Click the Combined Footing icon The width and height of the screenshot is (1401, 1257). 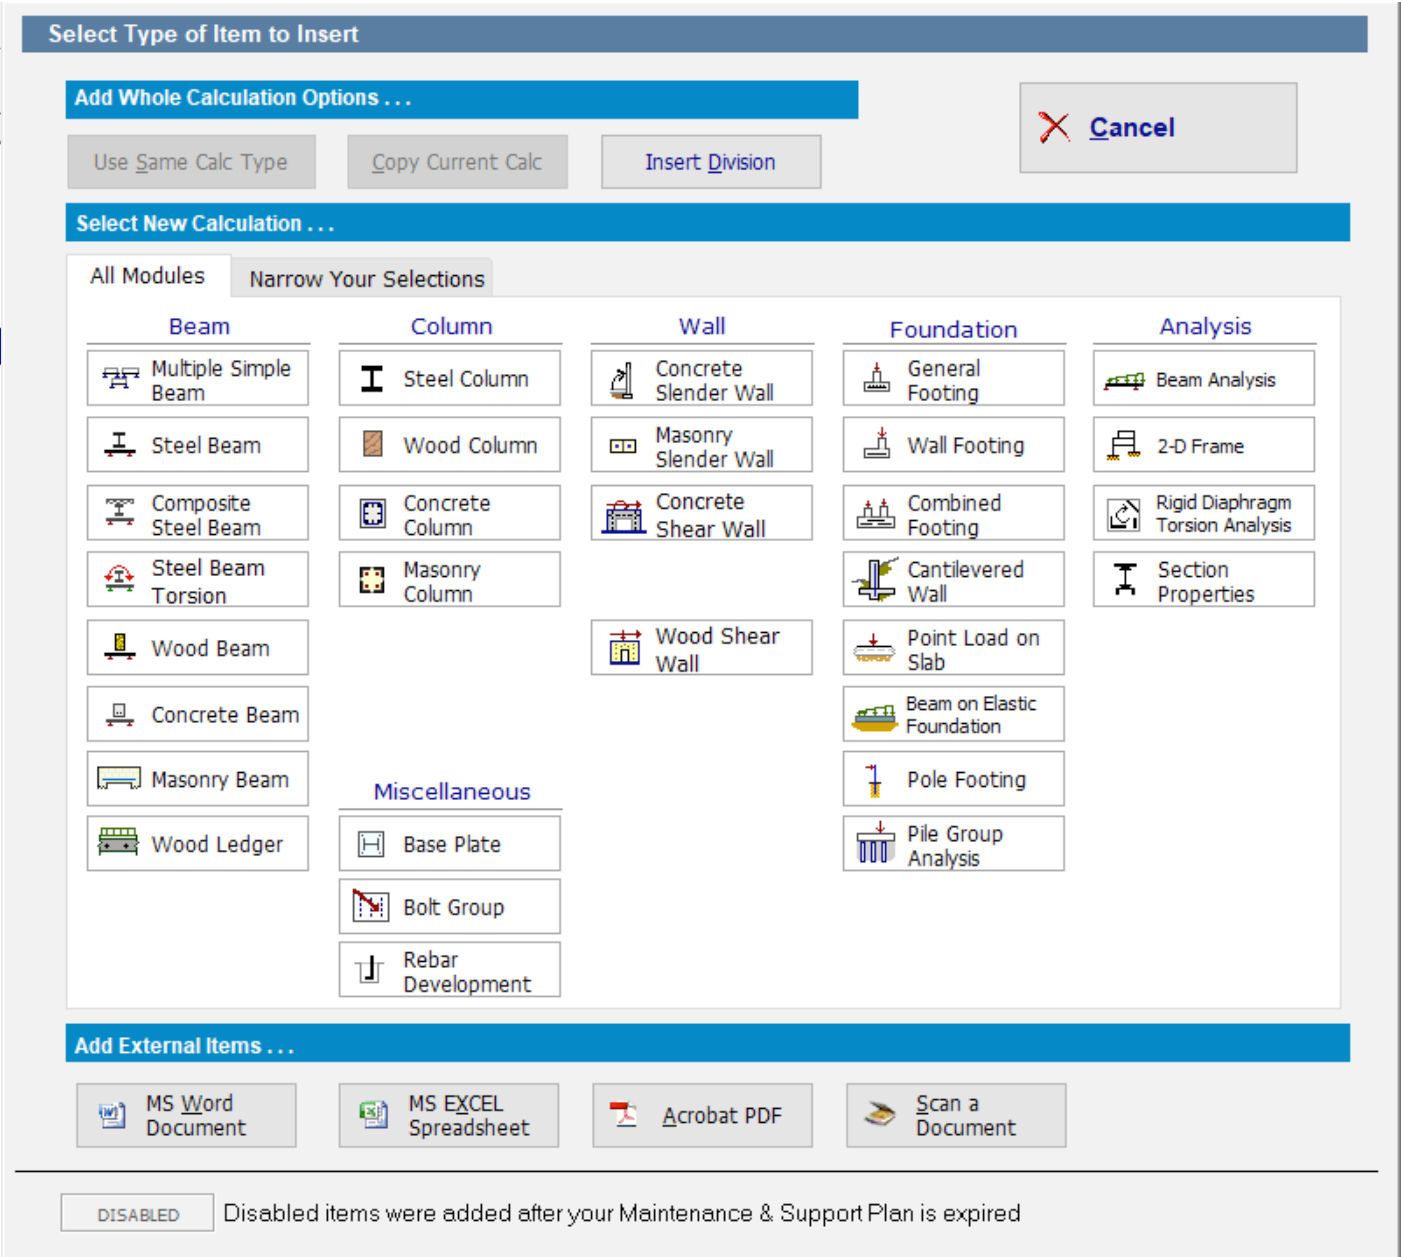[x=876, y=514]
